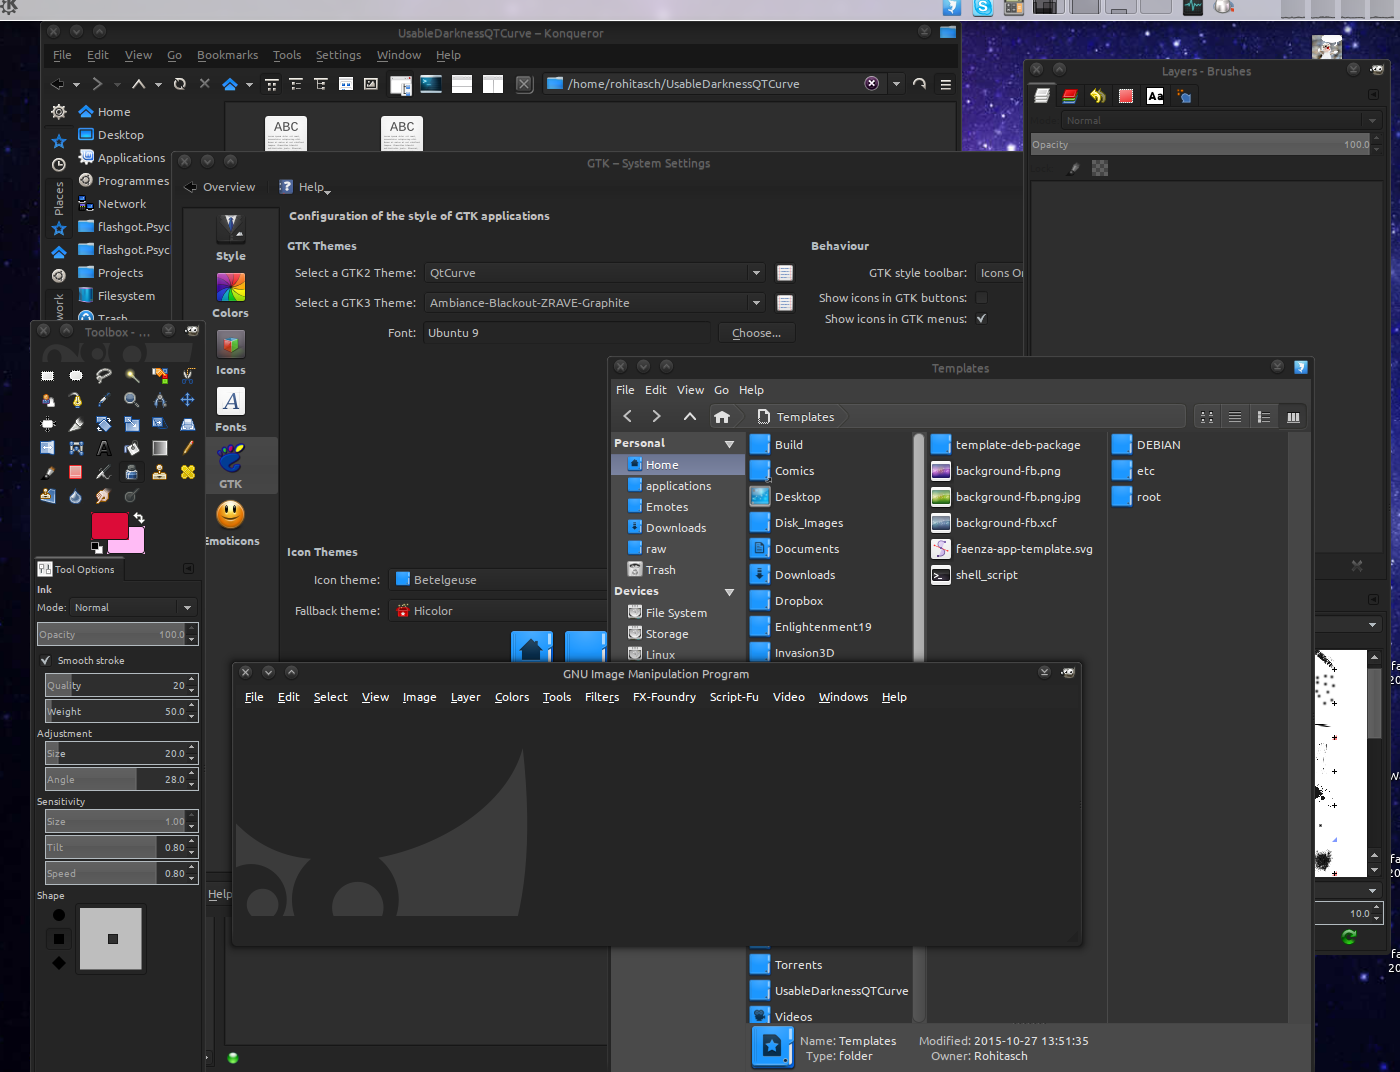
Task: Select the Heal bandage tool
Action: click(188, 472)
